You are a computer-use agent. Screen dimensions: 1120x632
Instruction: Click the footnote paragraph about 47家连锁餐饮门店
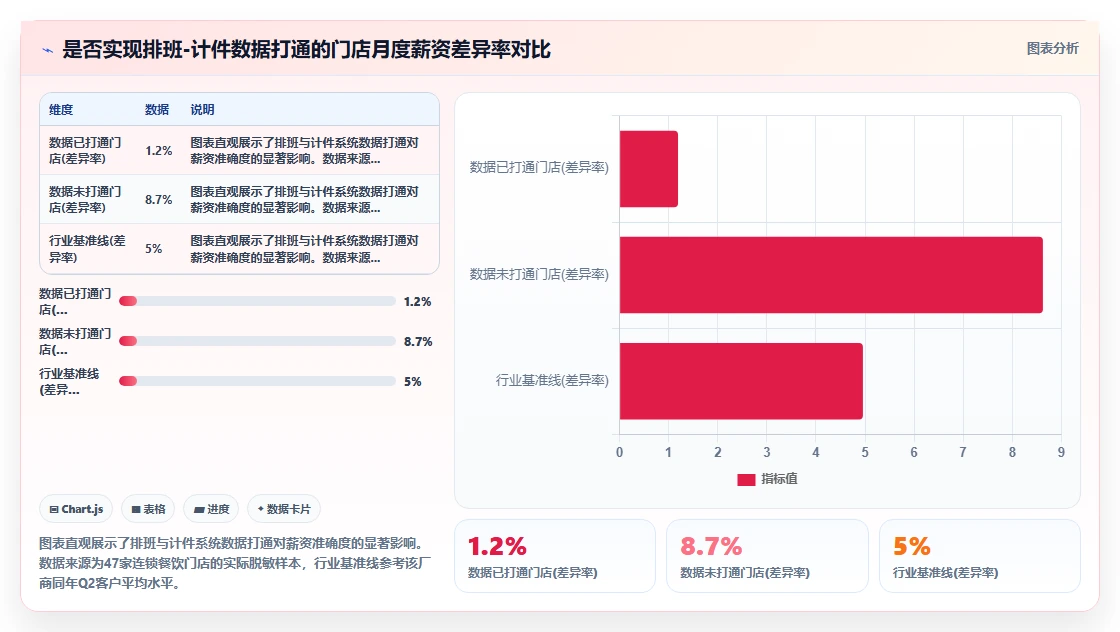[235, 563]
